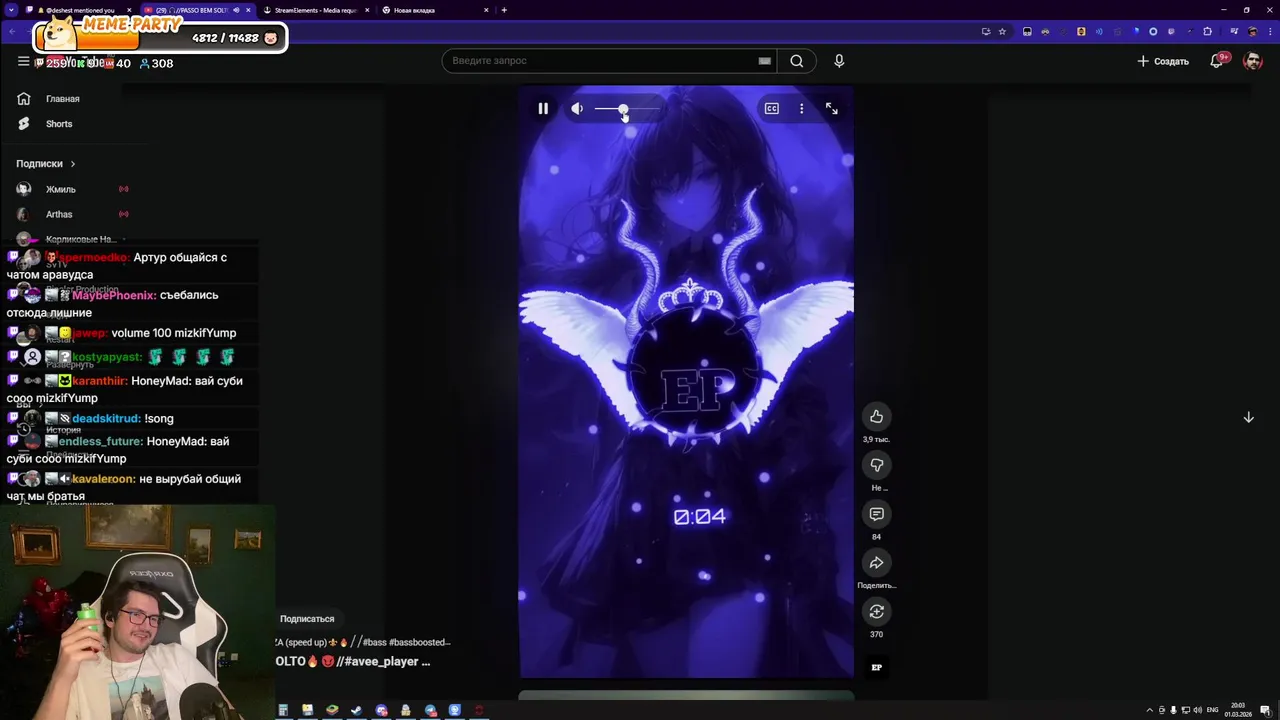The height and width of the screenshot is (720, 1280).
Task: Open the comments of the Short
Action: [877, 514]
